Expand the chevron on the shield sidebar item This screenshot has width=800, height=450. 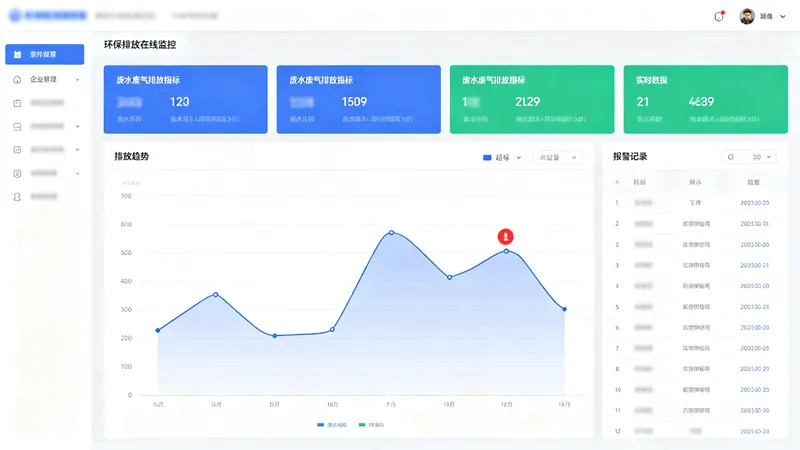(x=78, y=173)
